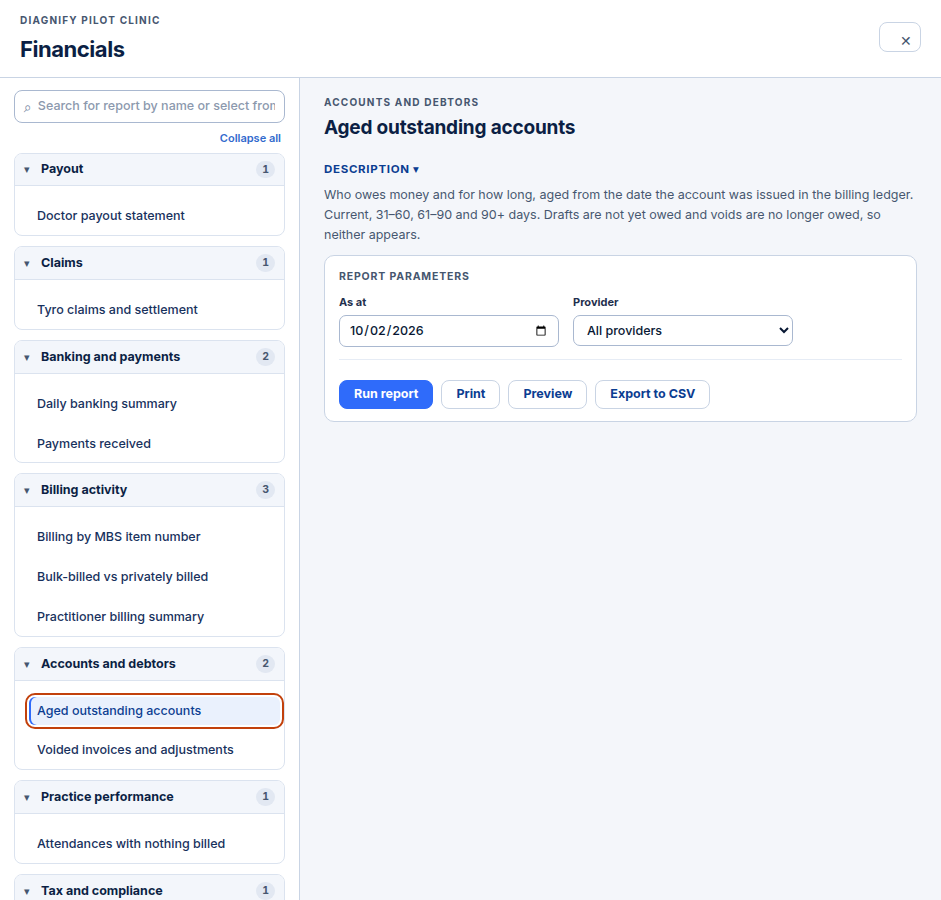Click the Print button
Screen dimensions: 941x900
[x=470, y=394]
